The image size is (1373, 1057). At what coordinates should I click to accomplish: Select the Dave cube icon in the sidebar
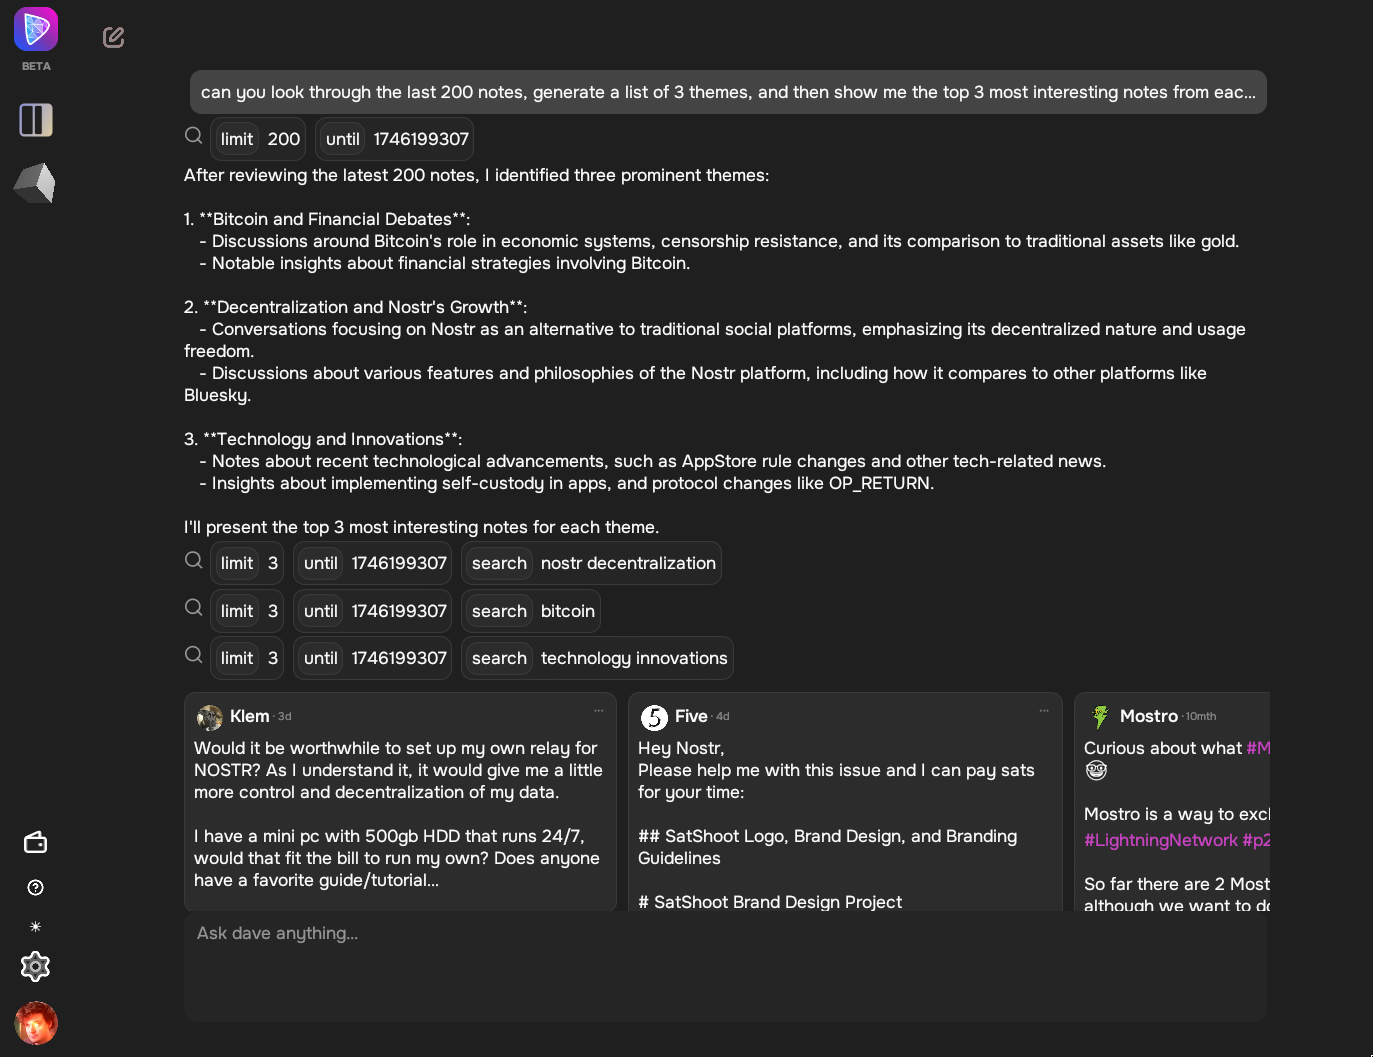(35, 183)
